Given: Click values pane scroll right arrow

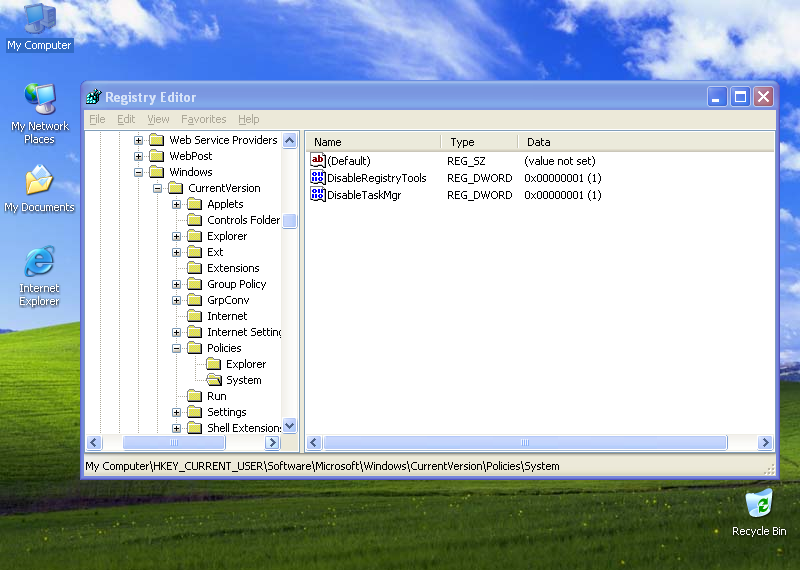Looking at the screenshot, I should coord(765,442).
